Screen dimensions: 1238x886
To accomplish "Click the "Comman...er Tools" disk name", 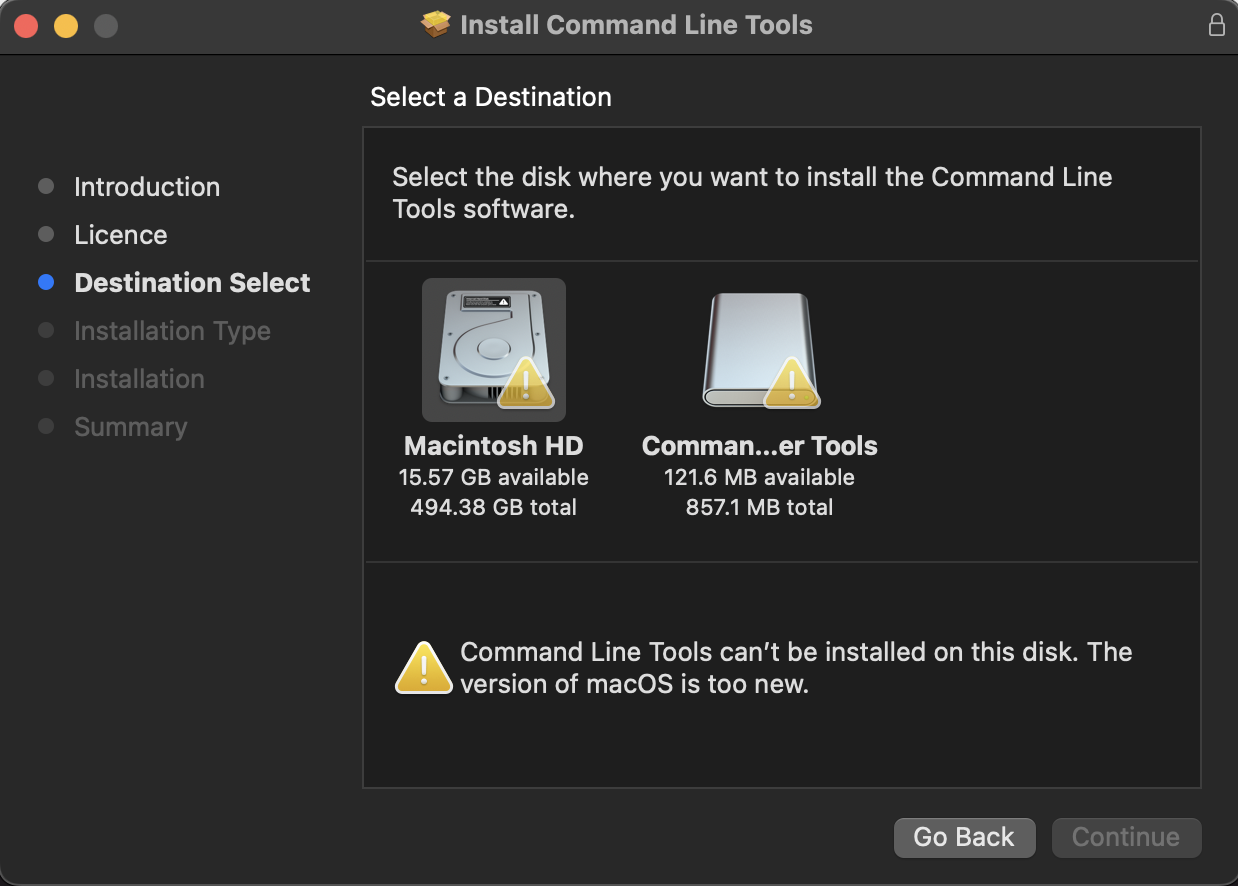I will [x=760, y=446].
